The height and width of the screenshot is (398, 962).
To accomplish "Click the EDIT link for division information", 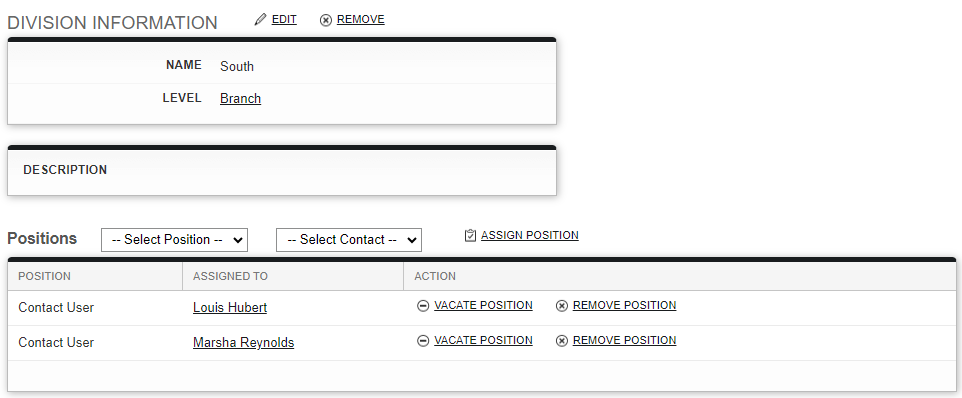I will [284, 20].
